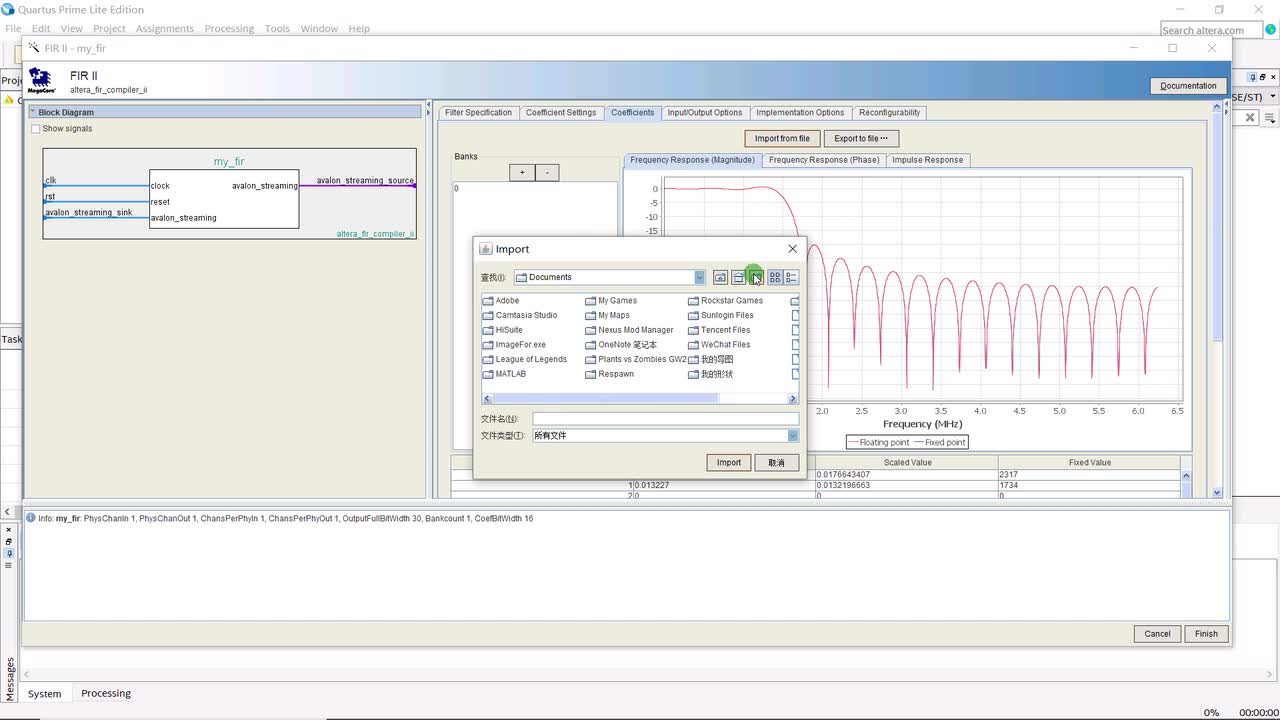The height and width of the screenshot is (720, 1280).
Task: Remove a bank with the - button
Action: pyautogui.click(x=547, y=172)
